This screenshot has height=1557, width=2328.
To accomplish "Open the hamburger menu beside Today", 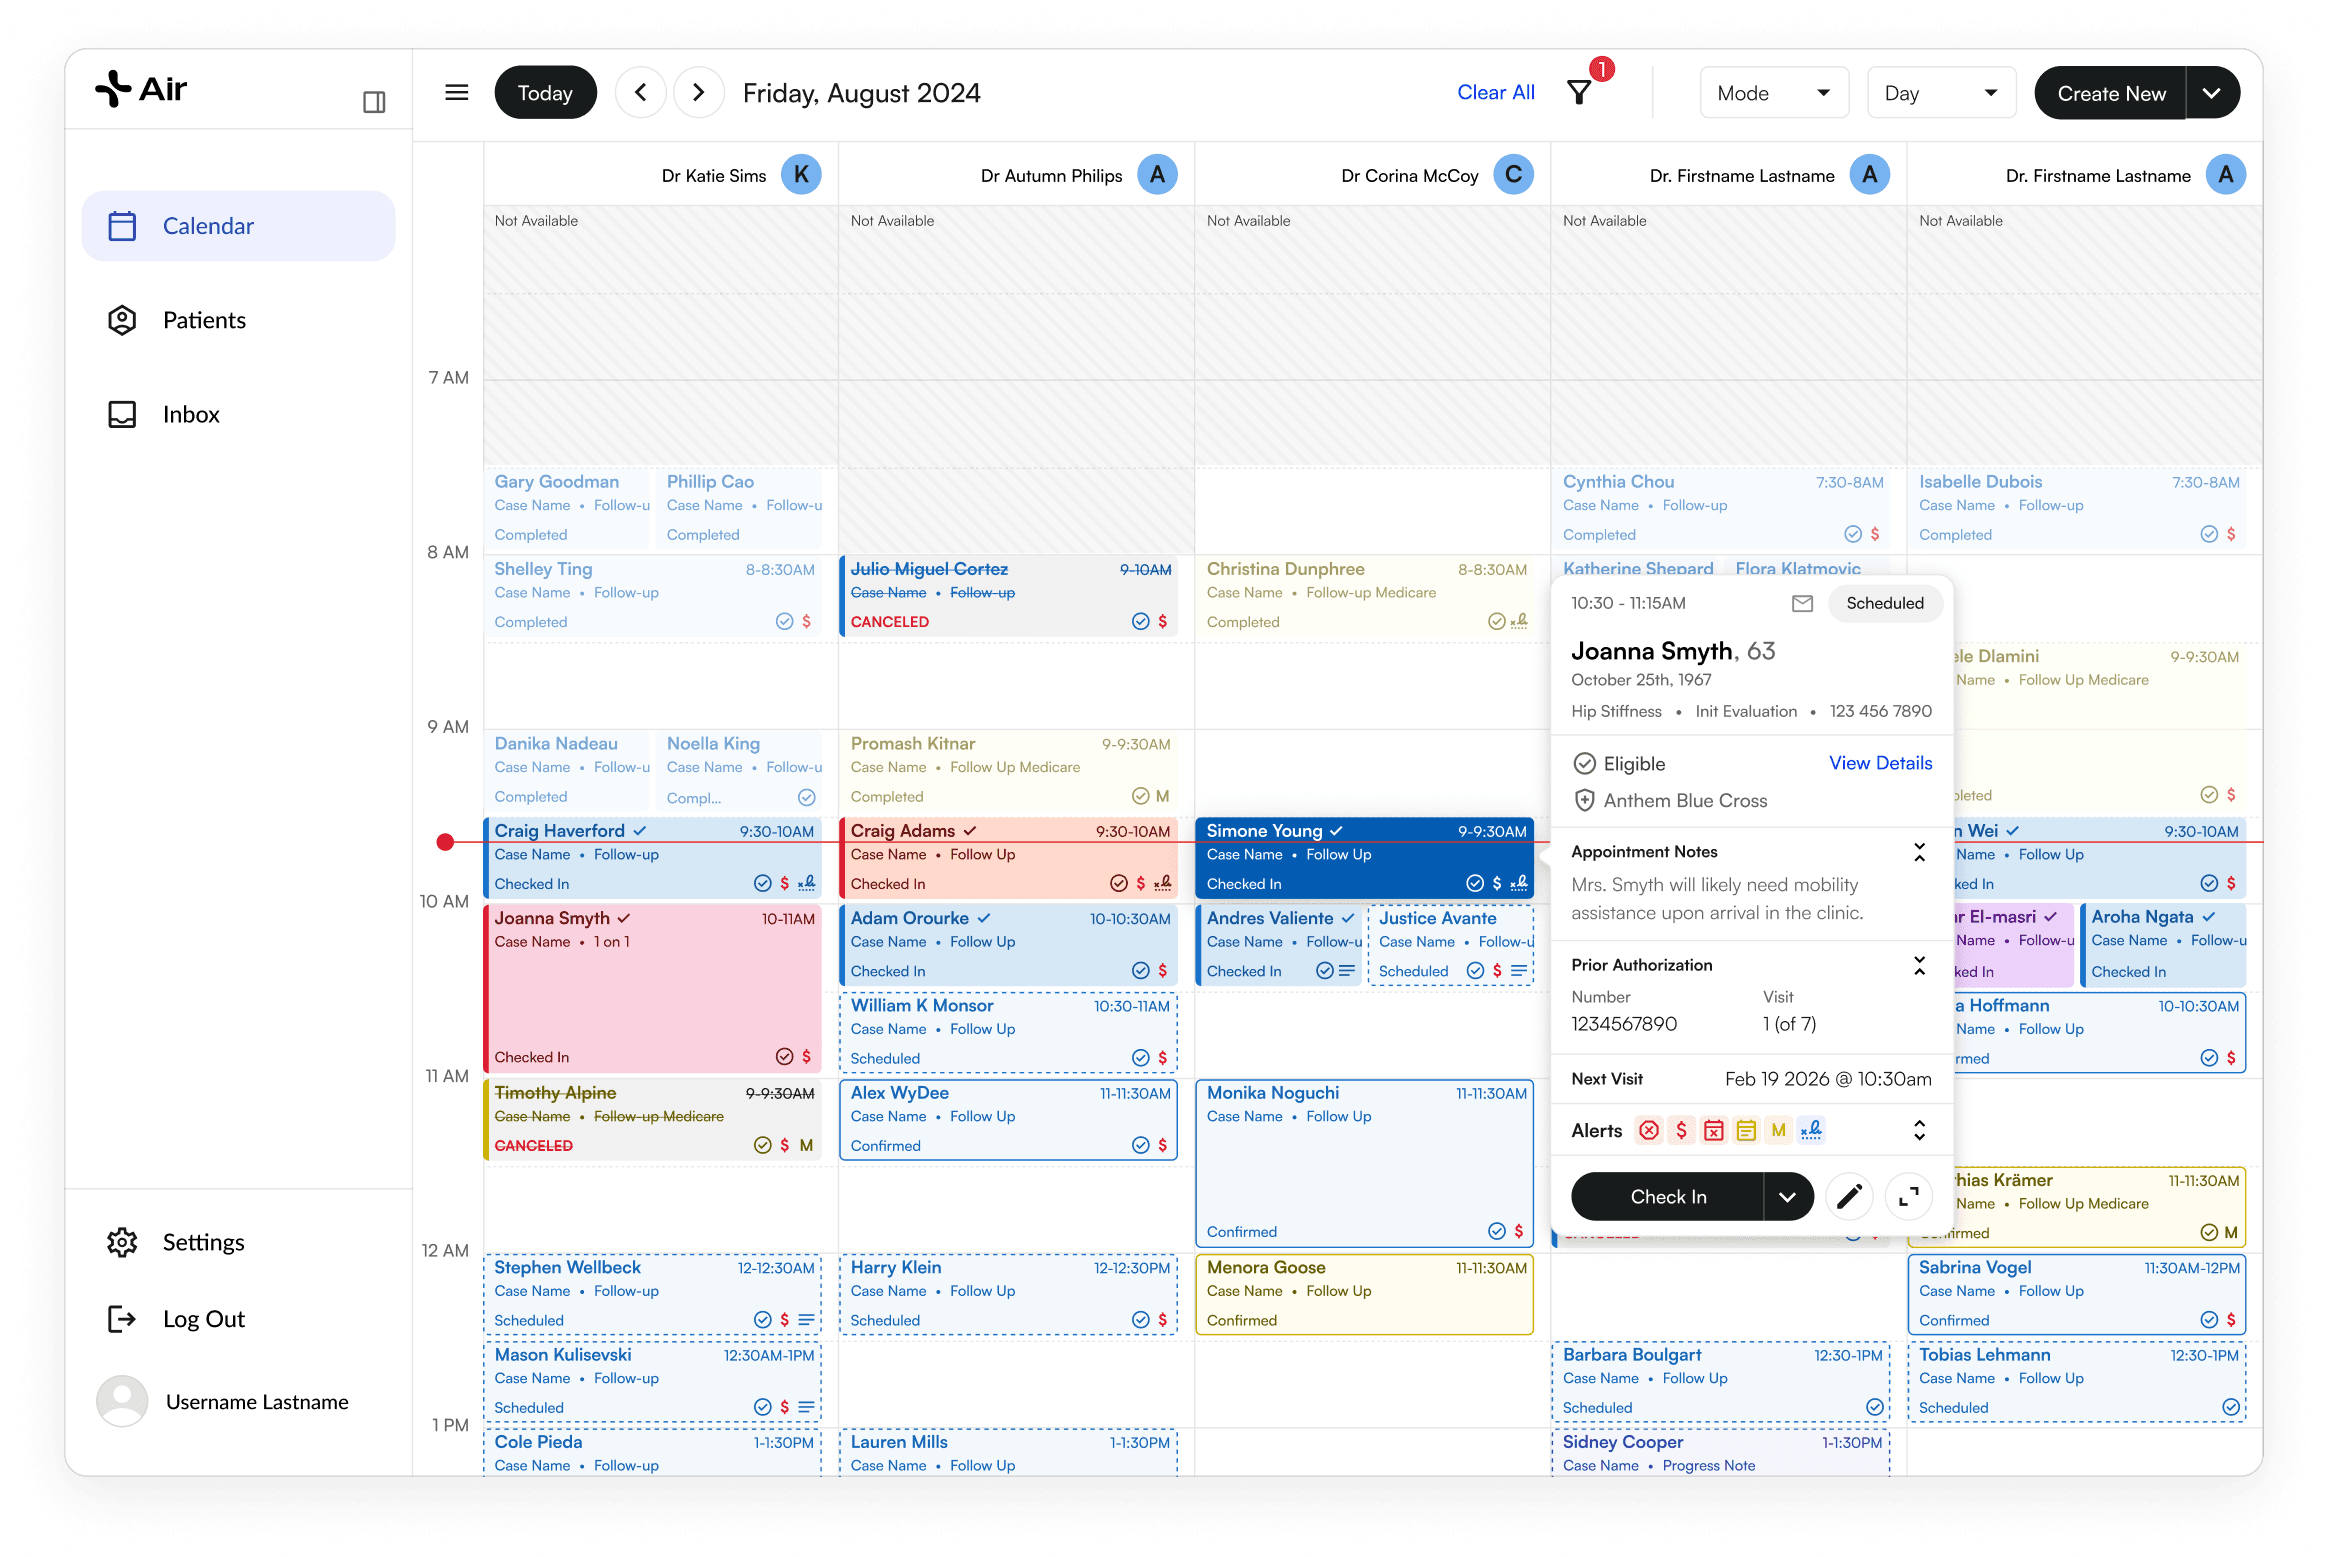I will [x=456, y=93].
